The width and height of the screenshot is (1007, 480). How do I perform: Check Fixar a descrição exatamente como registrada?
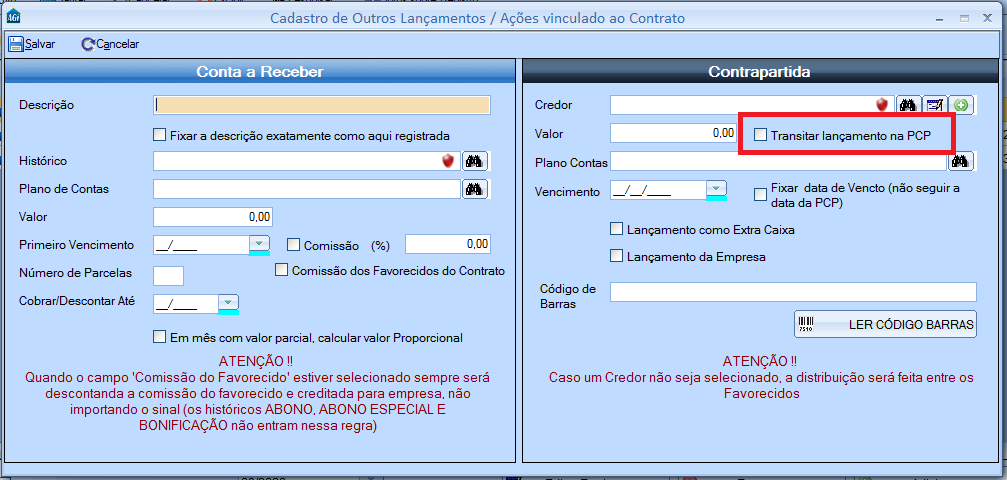click(x=159, y=135)
